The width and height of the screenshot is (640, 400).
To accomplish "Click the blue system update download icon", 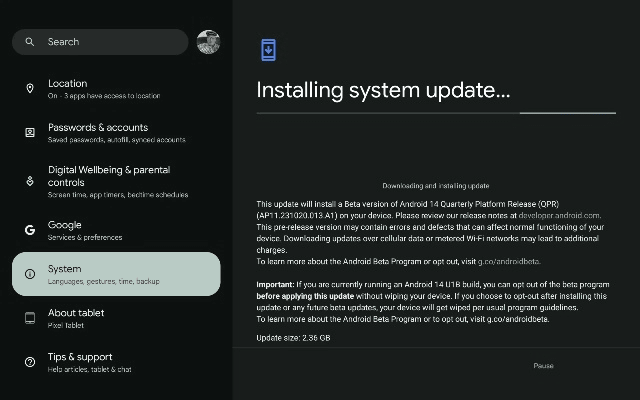I will (x=268, y=50).
